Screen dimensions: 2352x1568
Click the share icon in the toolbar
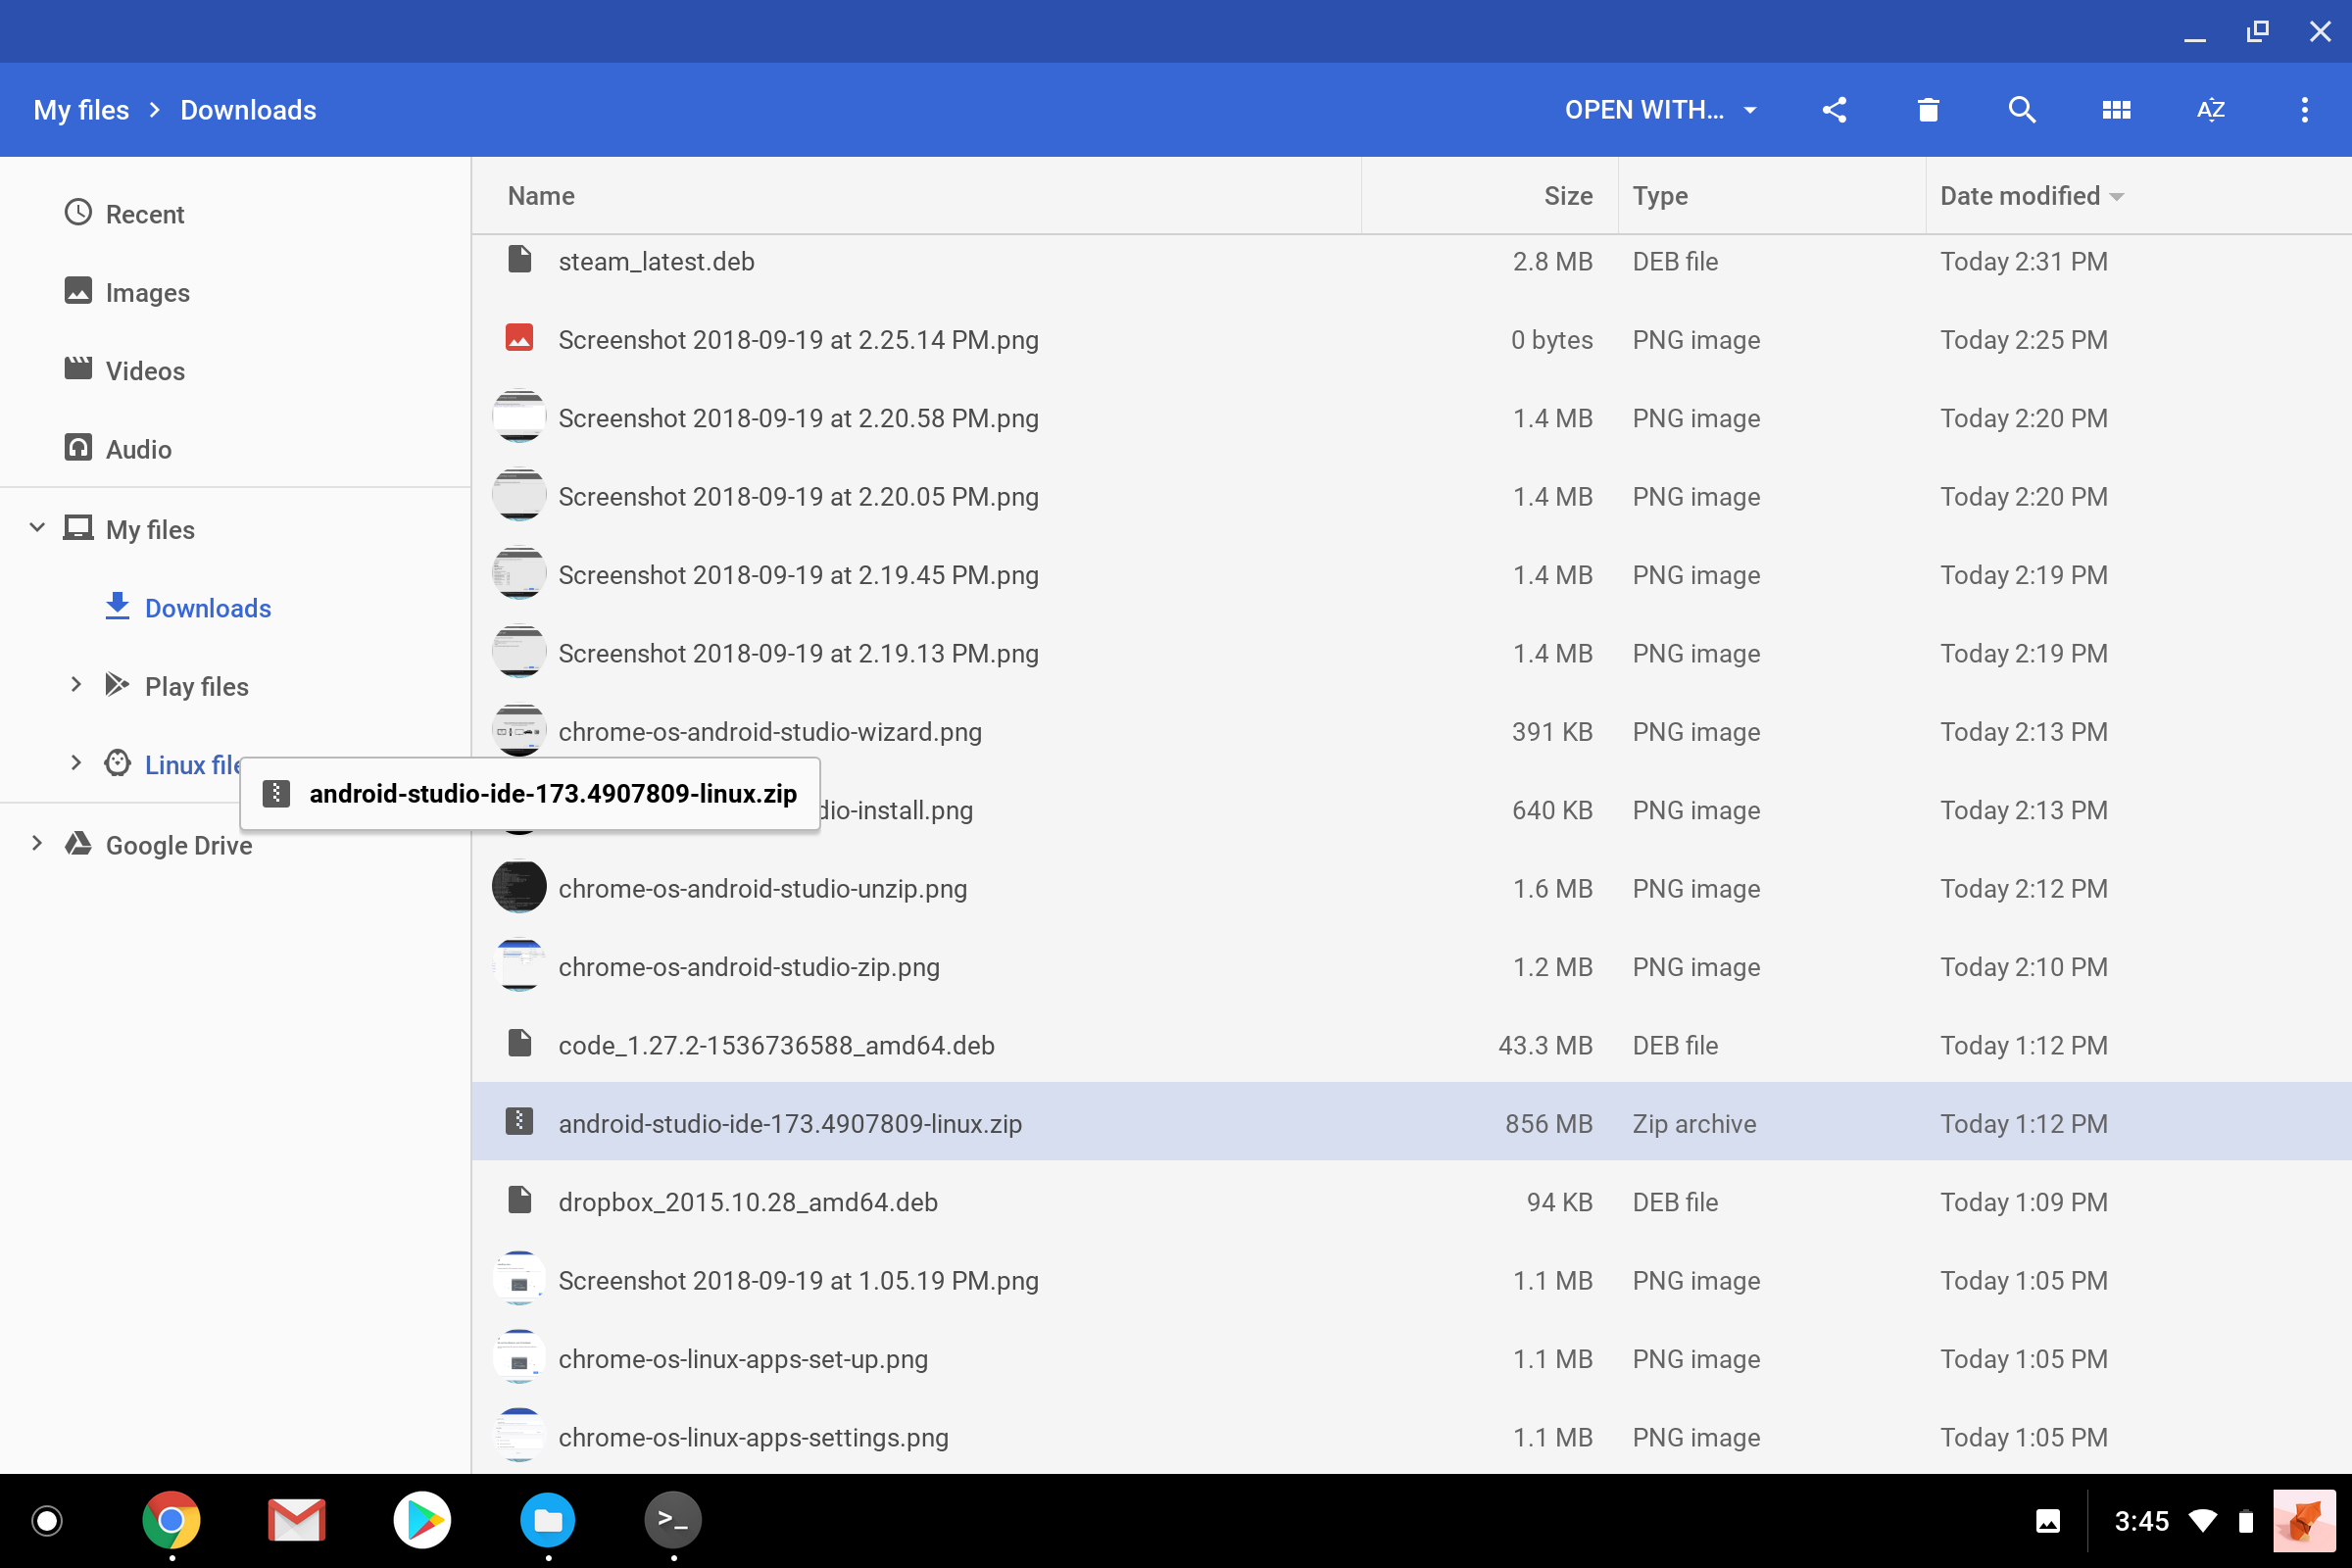point(1834,110)
